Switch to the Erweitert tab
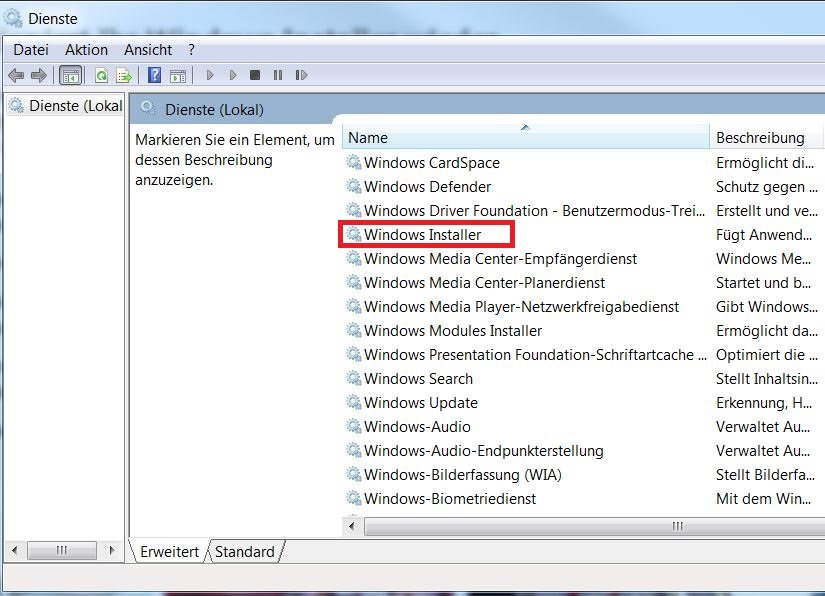The image size is (825, 596). click(167, 551)
